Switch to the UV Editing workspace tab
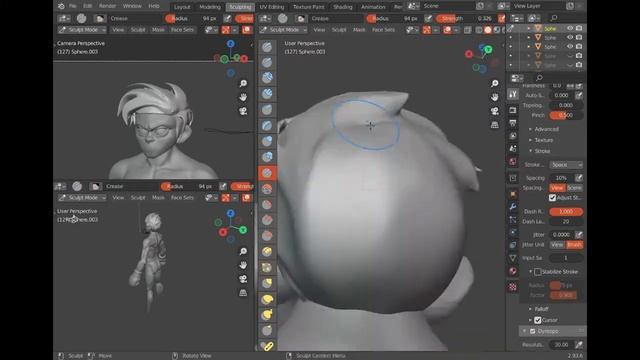Viewport: 640px width, 360px height. tap(271, 7)
